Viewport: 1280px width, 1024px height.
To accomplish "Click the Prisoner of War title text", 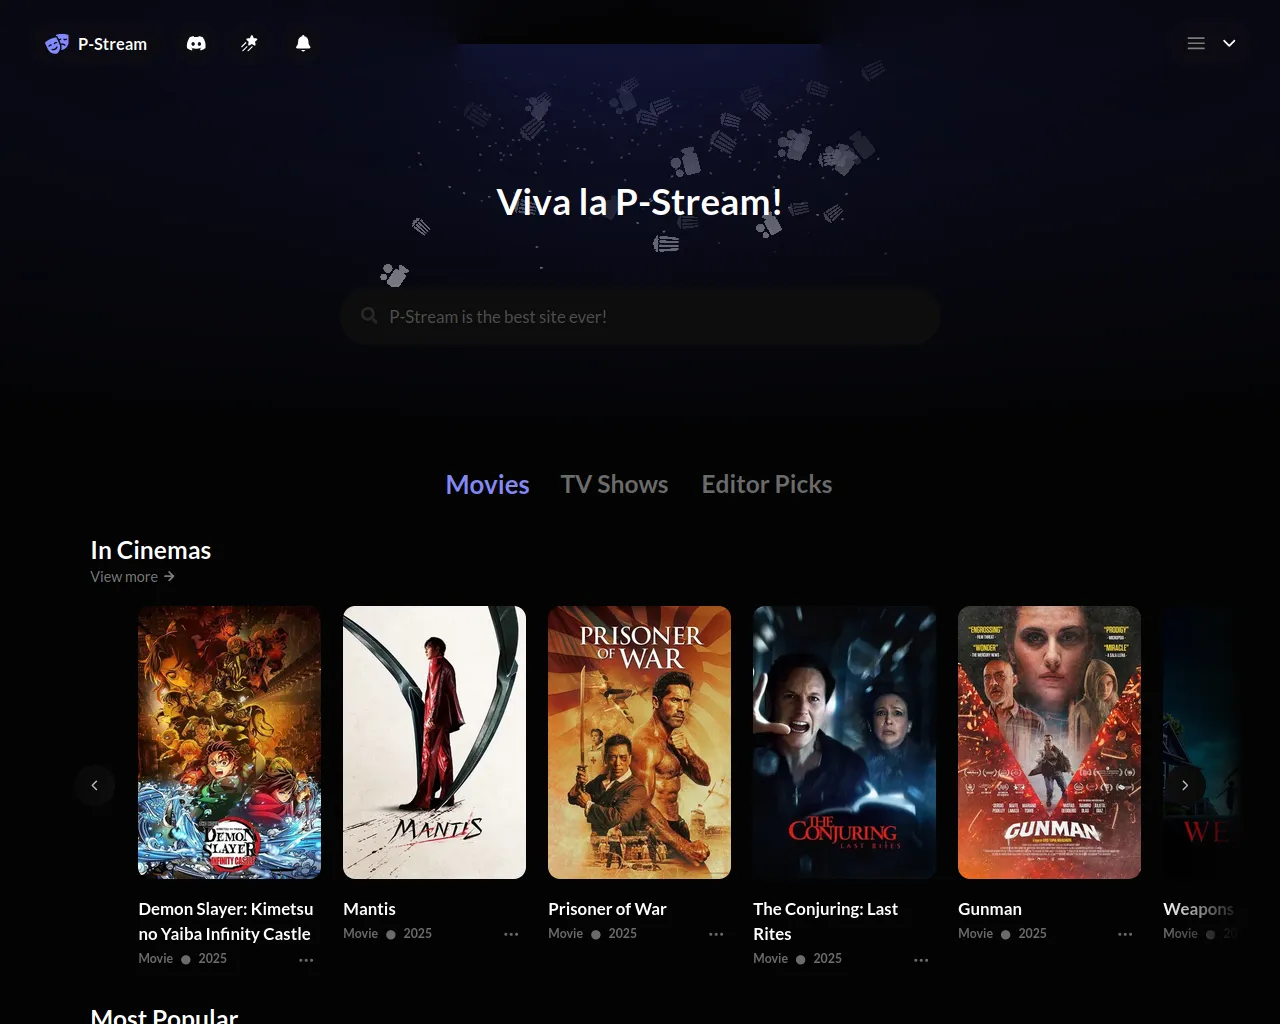I will pyautogui.click(x=607, y=909).
